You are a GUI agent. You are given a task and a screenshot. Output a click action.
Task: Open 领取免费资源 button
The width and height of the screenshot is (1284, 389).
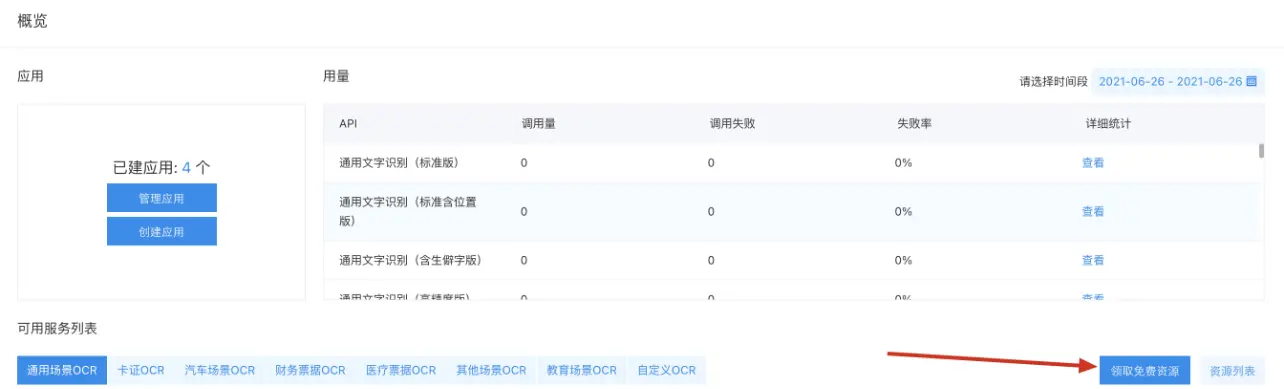click(1145, 370)
